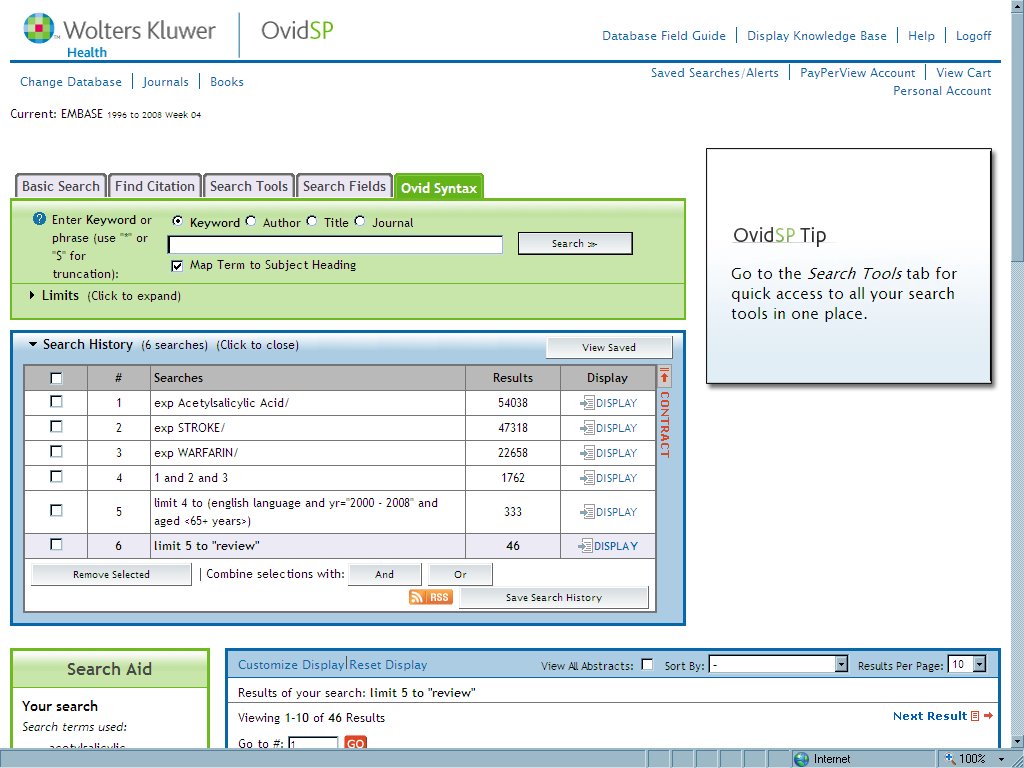
Task: Click View Cart link
Action: click(x=964, y=72)
